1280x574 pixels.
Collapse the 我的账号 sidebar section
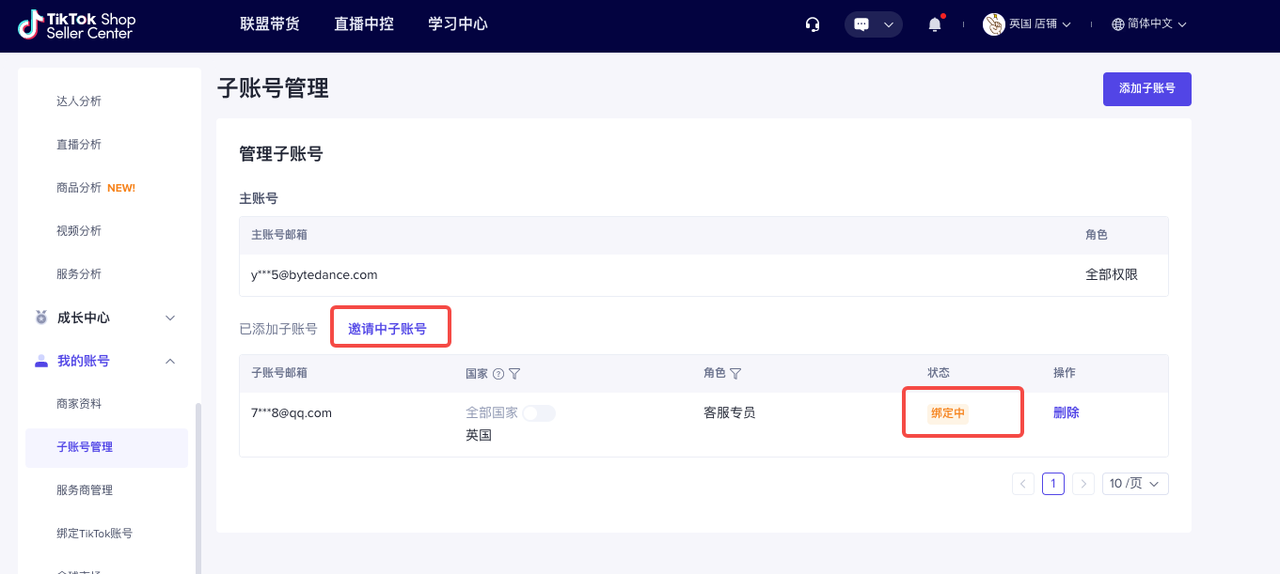click(x=170, y=361)
